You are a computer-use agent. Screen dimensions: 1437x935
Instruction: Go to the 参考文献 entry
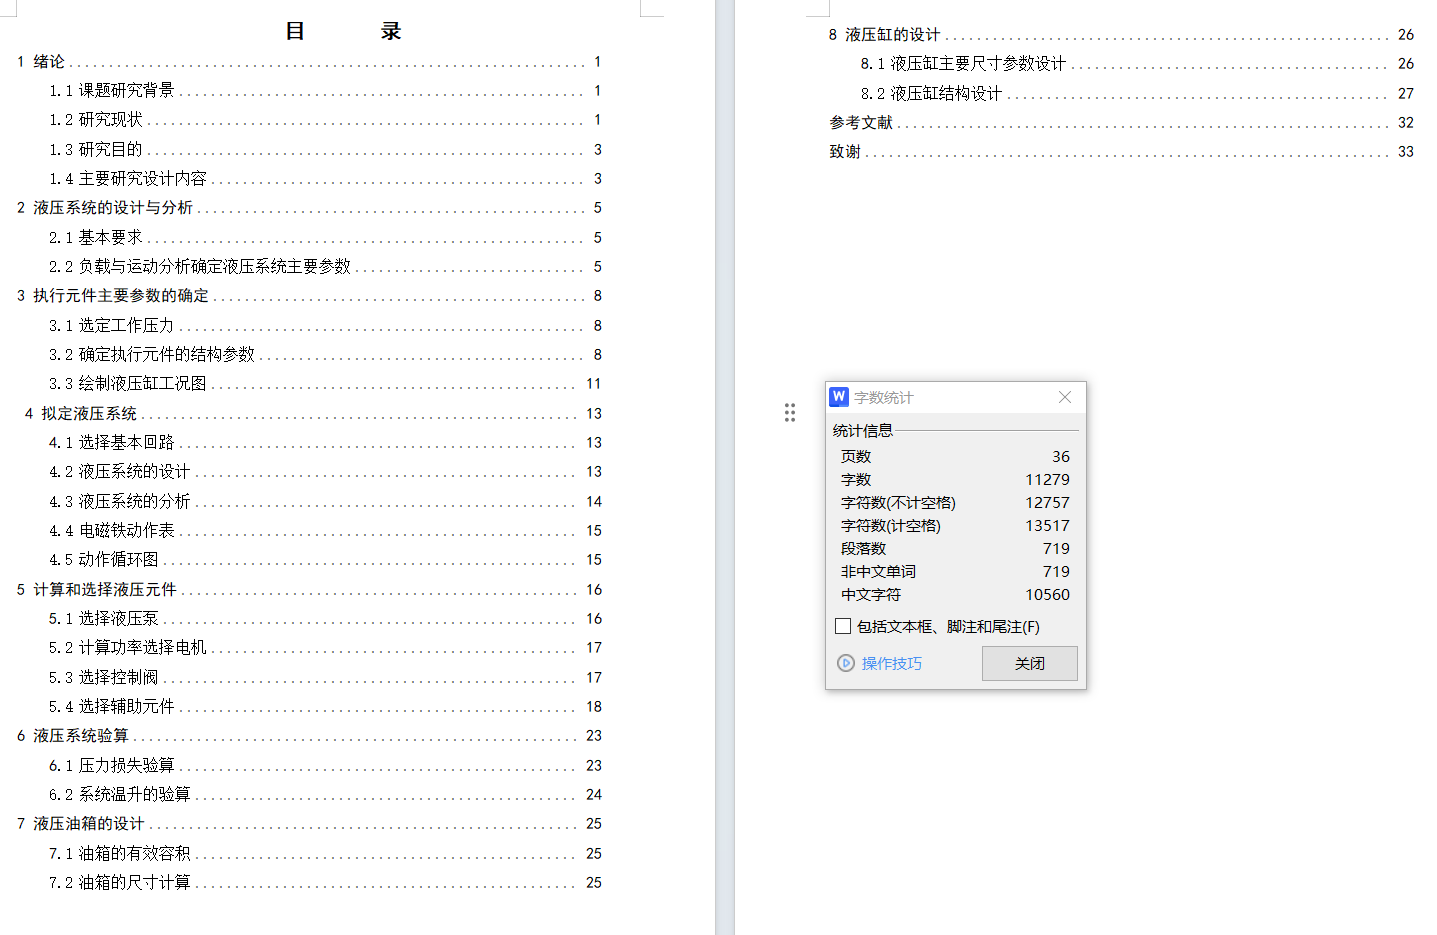click(1121, 122)
